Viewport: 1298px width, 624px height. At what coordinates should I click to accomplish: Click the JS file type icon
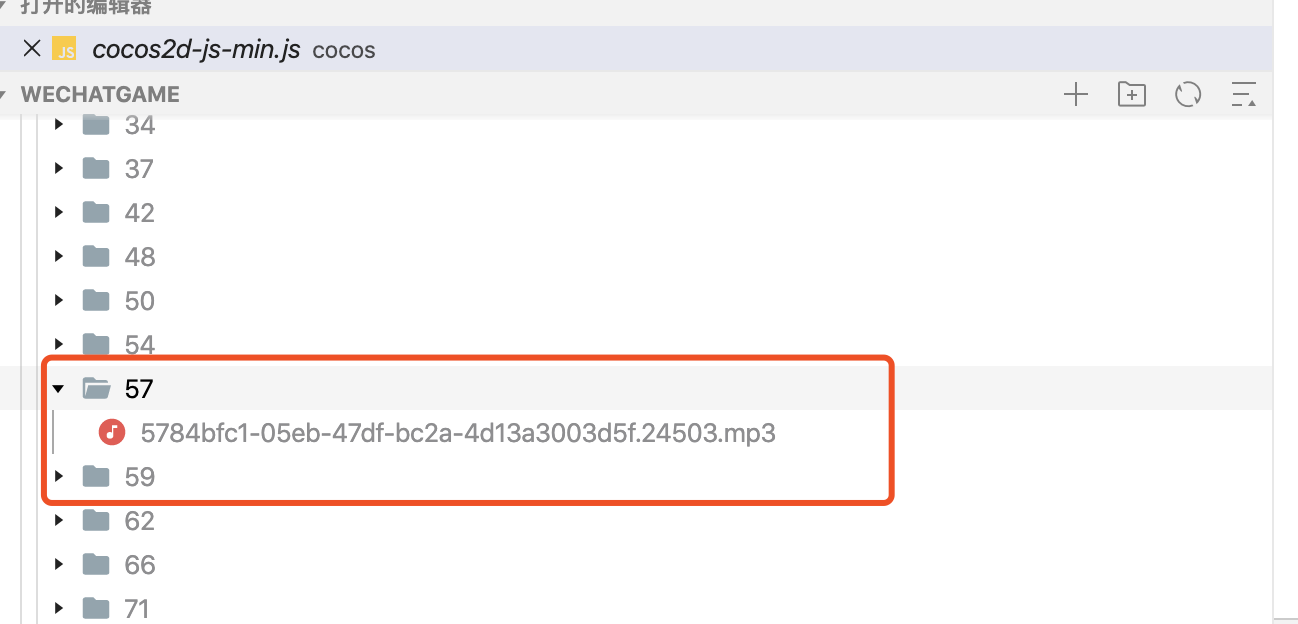[x=65, y=49]
